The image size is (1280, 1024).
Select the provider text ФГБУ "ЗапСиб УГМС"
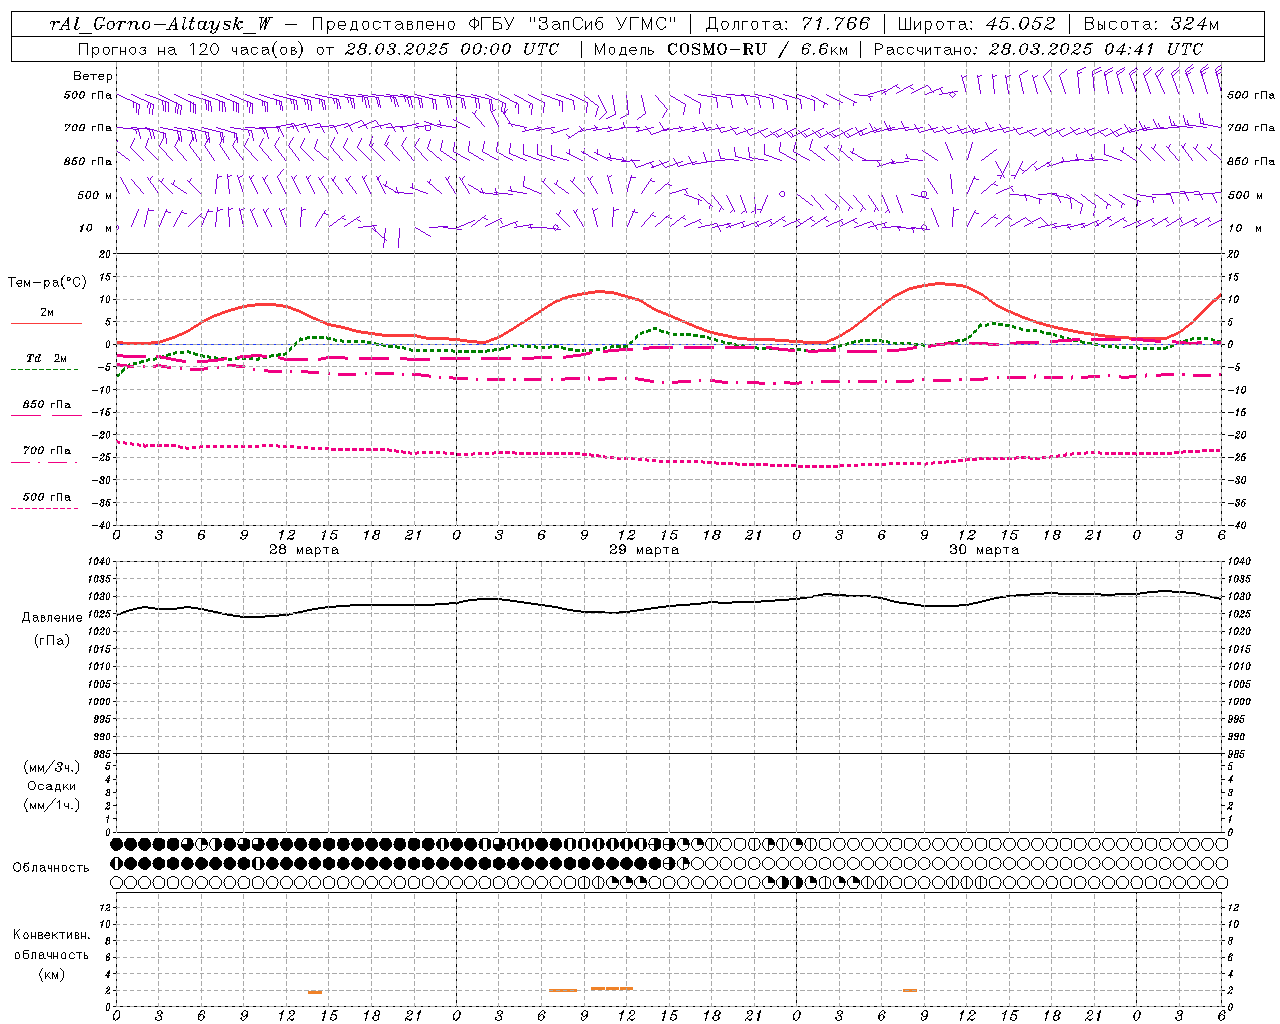pyautogui.click(x=573, y=24)
